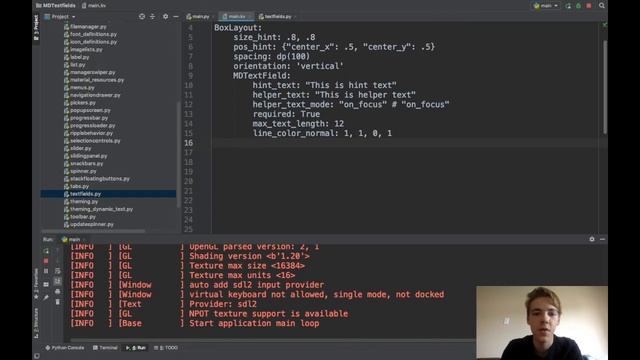Click the locate-file target icon in Project panel
This screenshot has width=640, height=360.
(142, 16)
